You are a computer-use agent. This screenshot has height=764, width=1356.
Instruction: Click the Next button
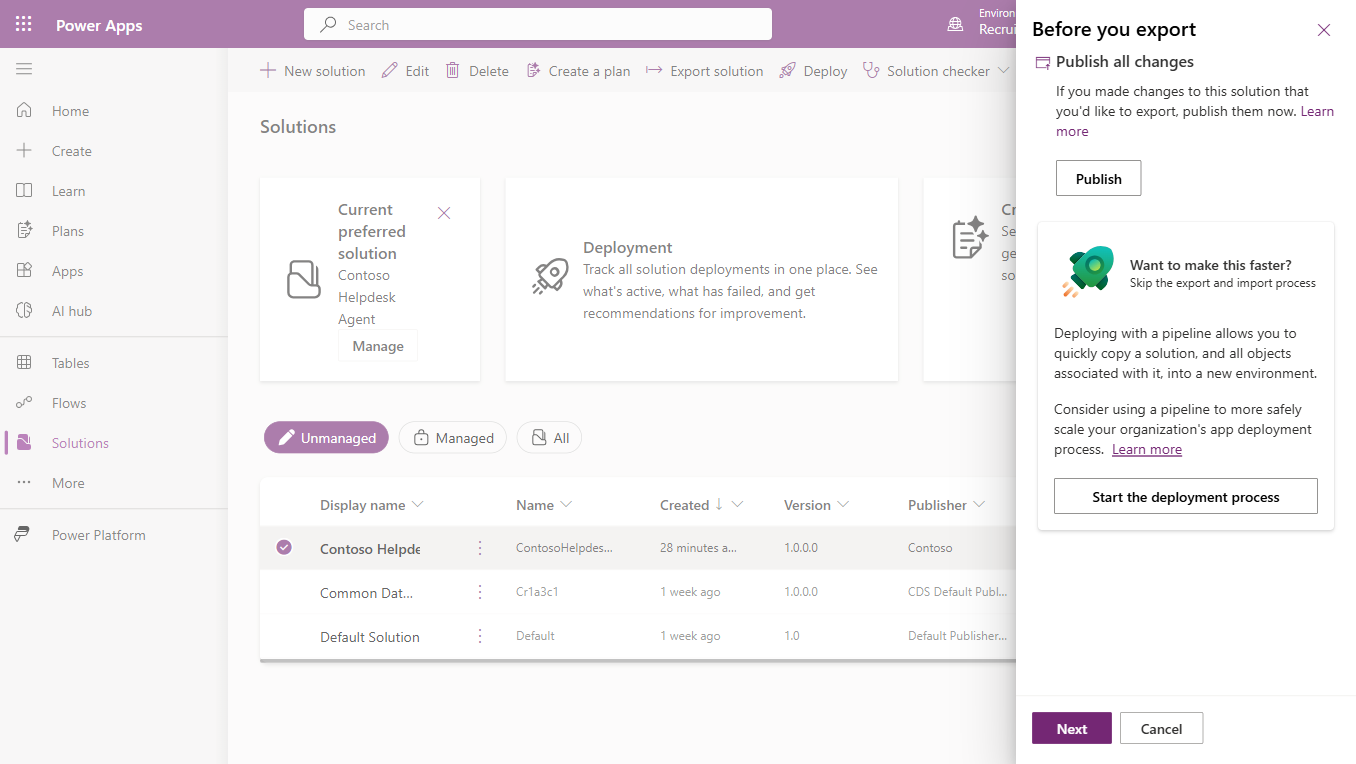click(x=1072, y=728)
